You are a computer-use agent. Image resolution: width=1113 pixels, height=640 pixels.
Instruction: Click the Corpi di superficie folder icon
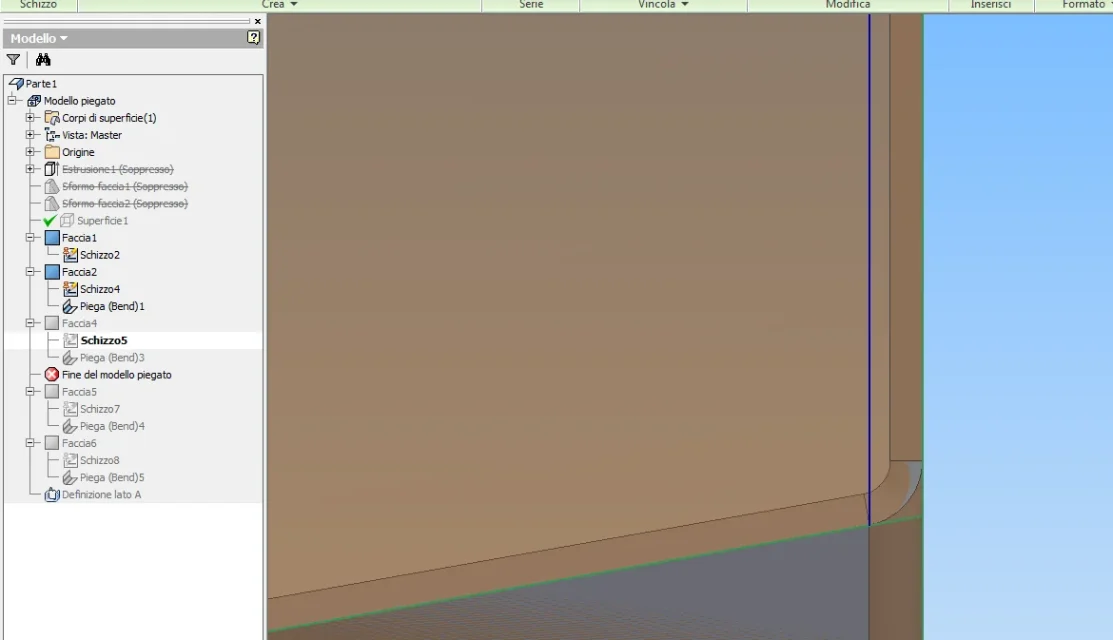pos(52,118)
